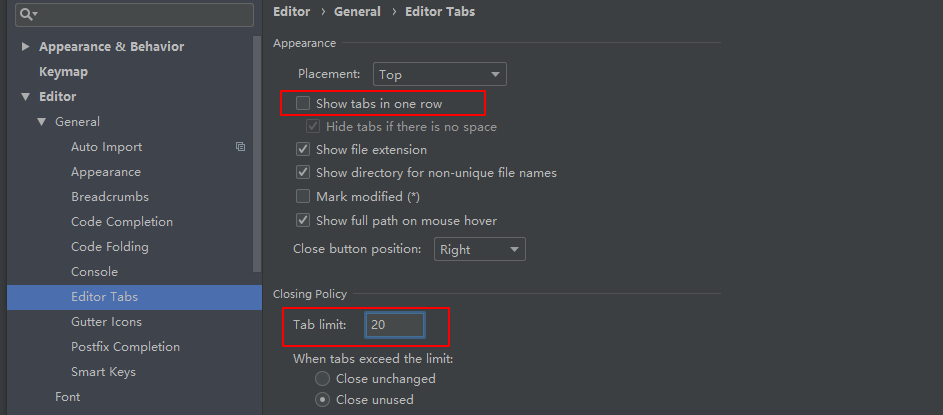Open Smart Keys settings page

[103, 372]
